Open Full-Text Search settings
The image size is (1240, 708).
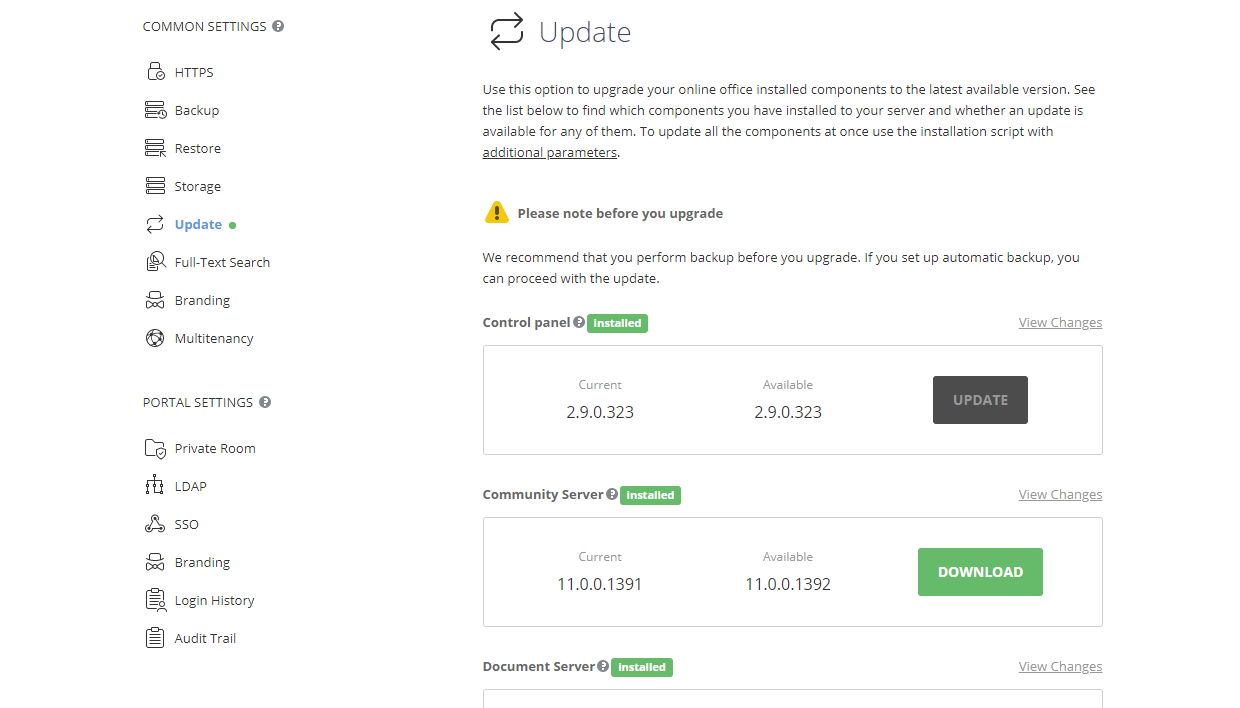click(x=156, y=261)
